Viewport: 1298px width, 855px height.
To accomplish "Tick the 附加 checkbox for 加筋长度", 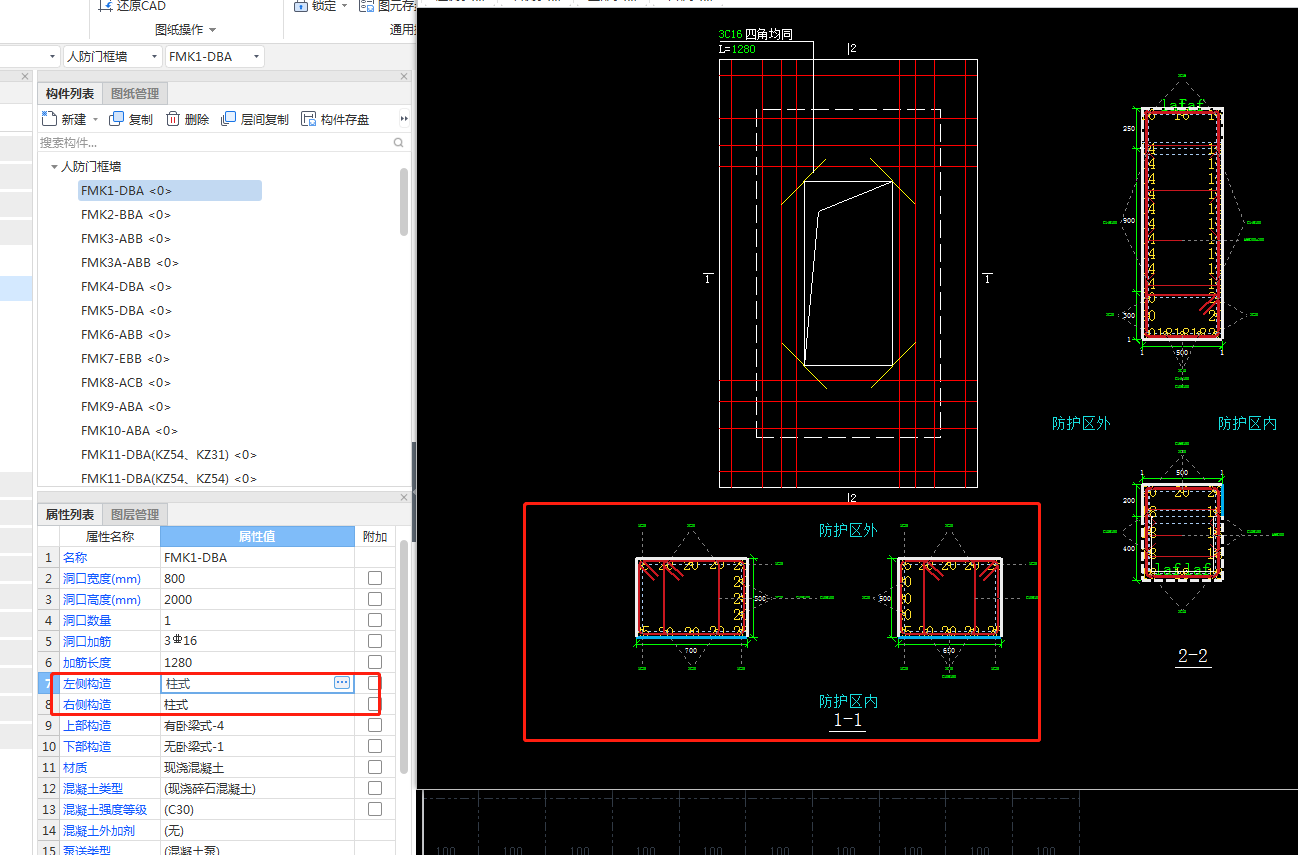I will (375, 662).
